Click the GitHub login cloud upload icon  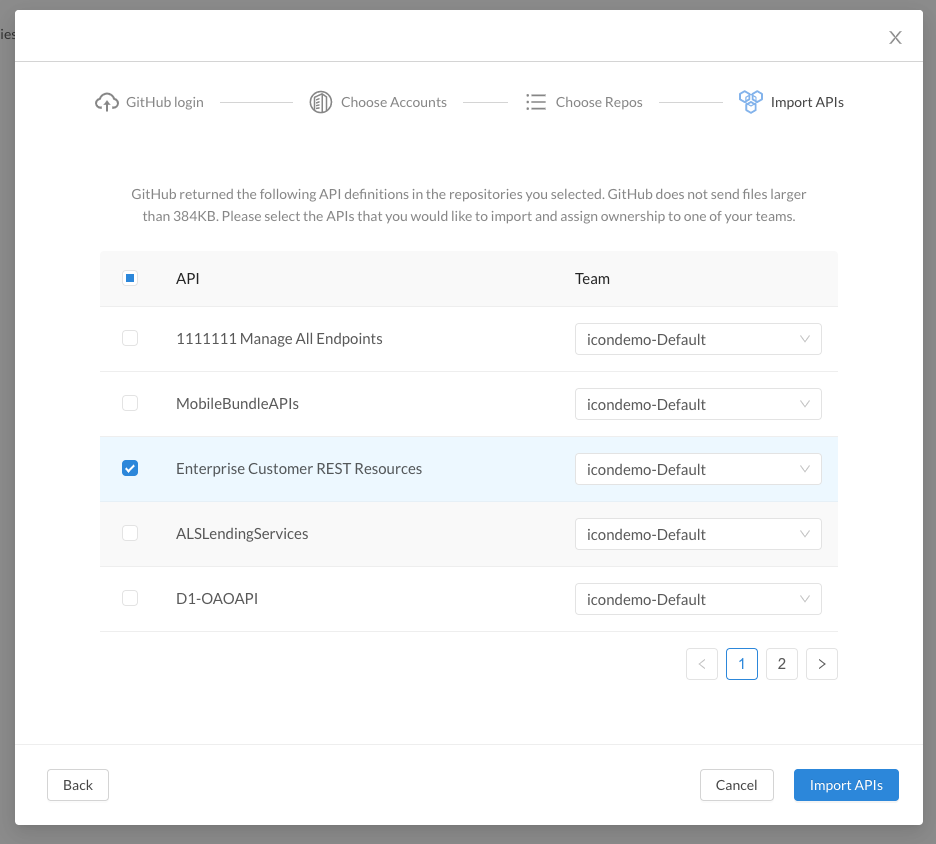[x=107, y=102]
